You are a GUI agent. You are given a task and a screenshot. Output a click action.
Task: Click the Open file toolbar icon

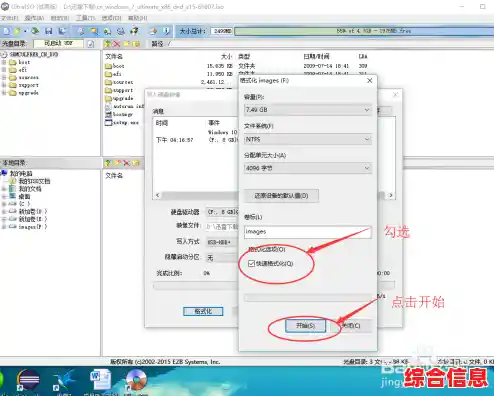(x=17, y=31)
